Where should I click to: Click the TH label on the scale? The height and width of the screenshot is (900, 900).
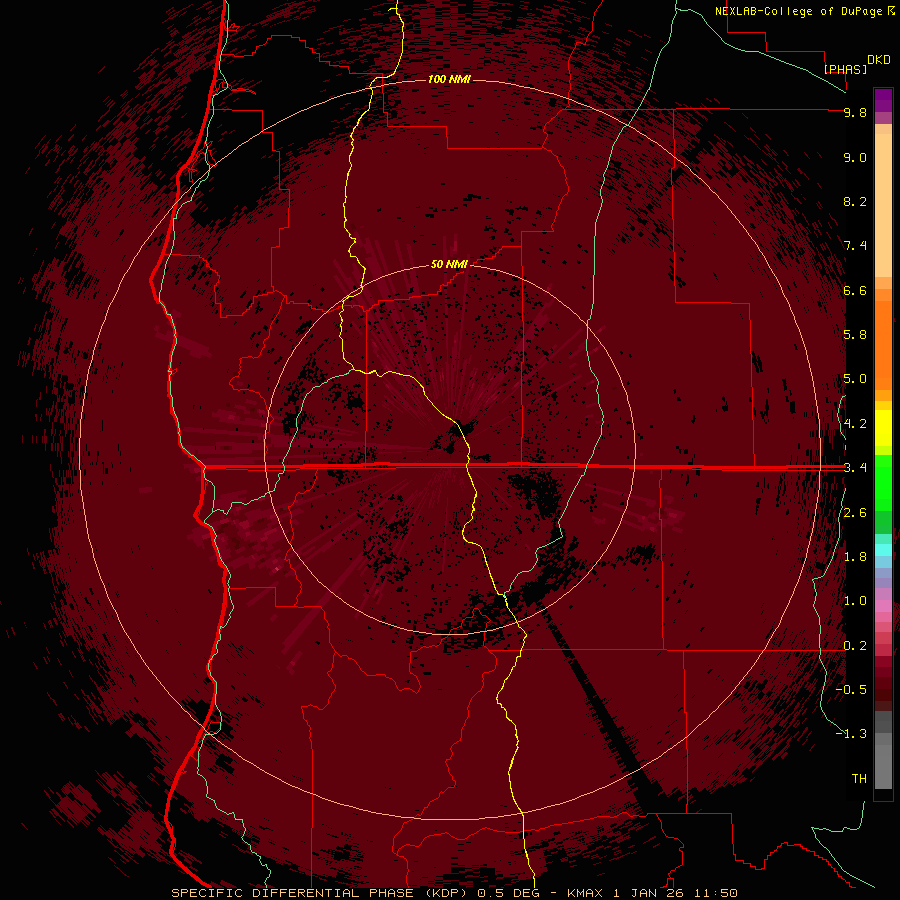point(859,779)
